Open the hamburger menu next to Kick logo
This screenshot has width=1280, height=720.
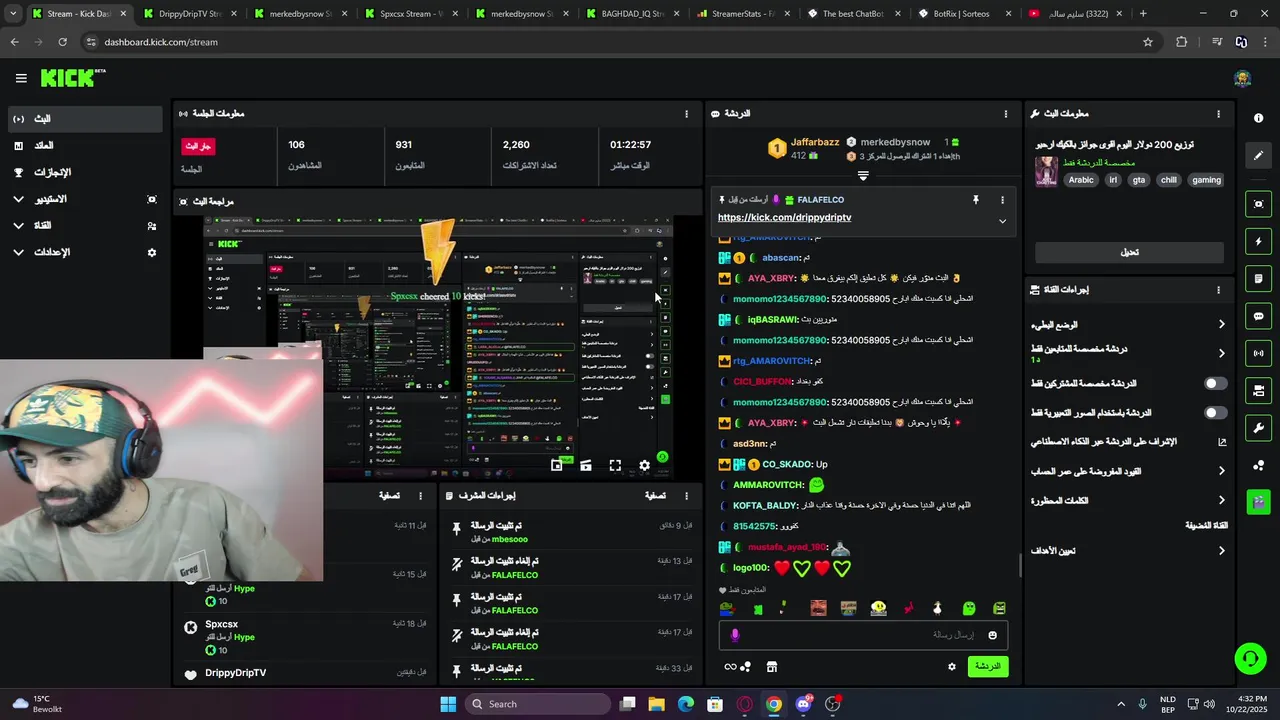click(x=21, y=78)
